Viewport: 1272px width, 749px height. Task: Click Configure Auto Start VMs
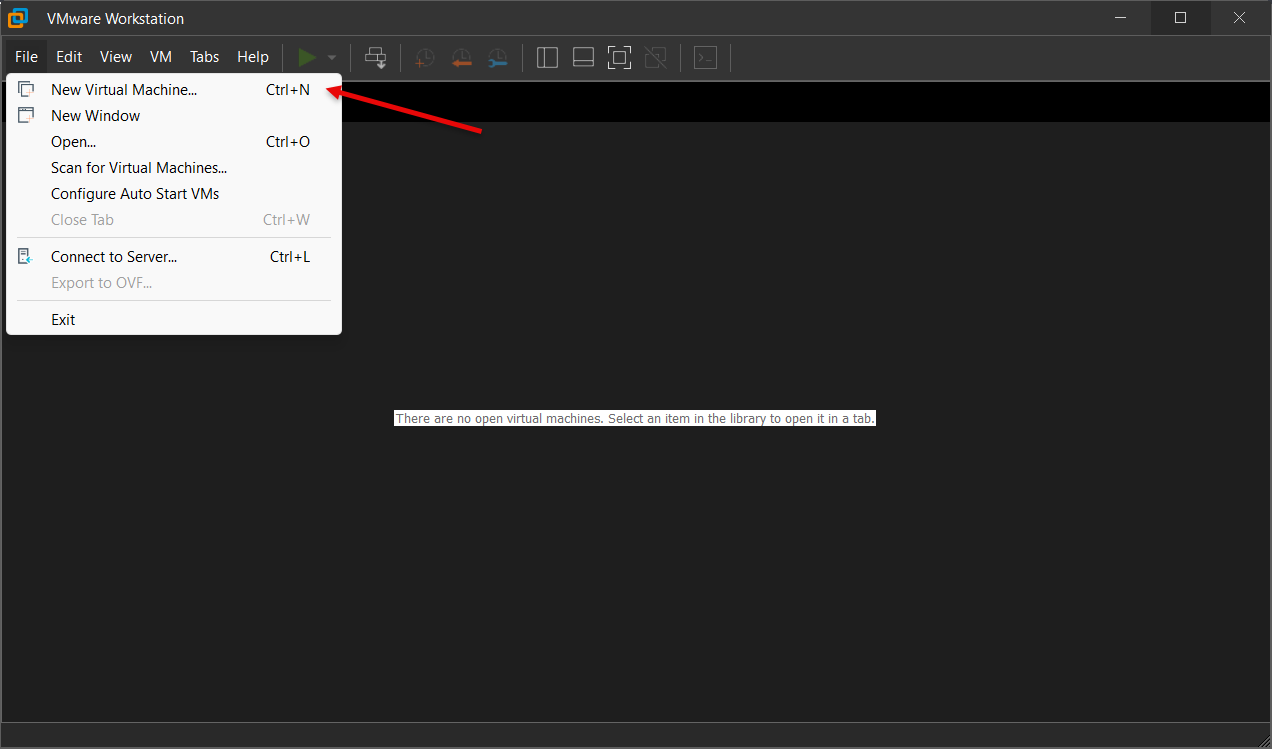tap(135, 193)
